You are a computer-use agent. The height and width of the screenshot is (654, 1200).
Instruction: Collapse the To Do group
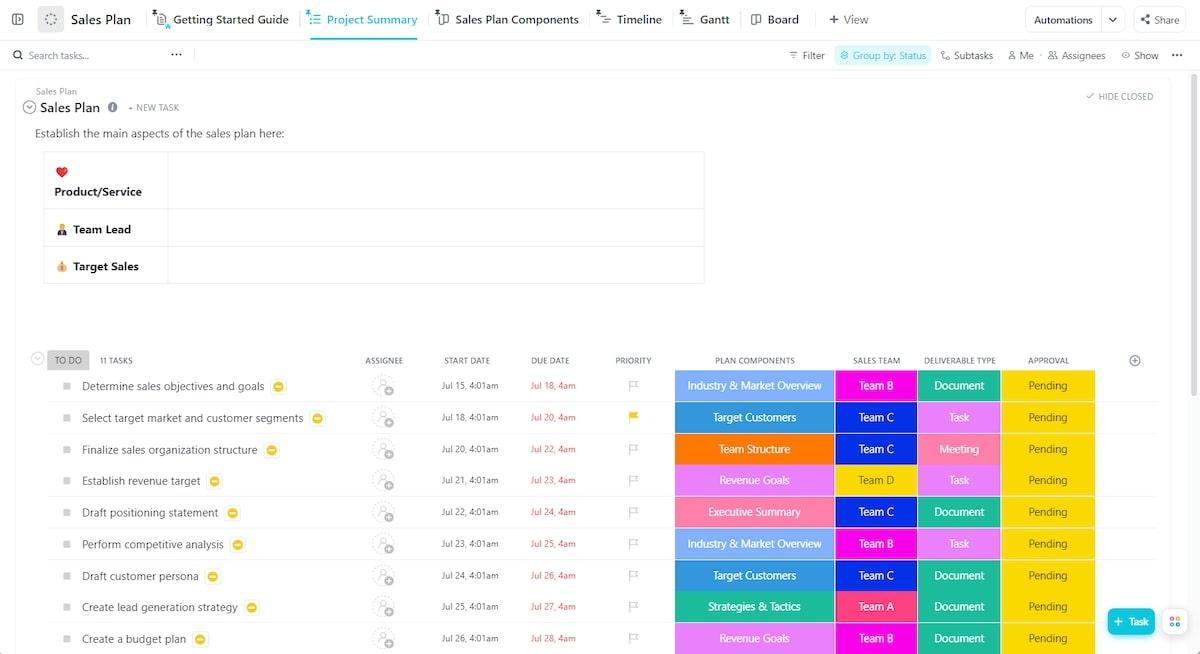click(x=38, y=359)
